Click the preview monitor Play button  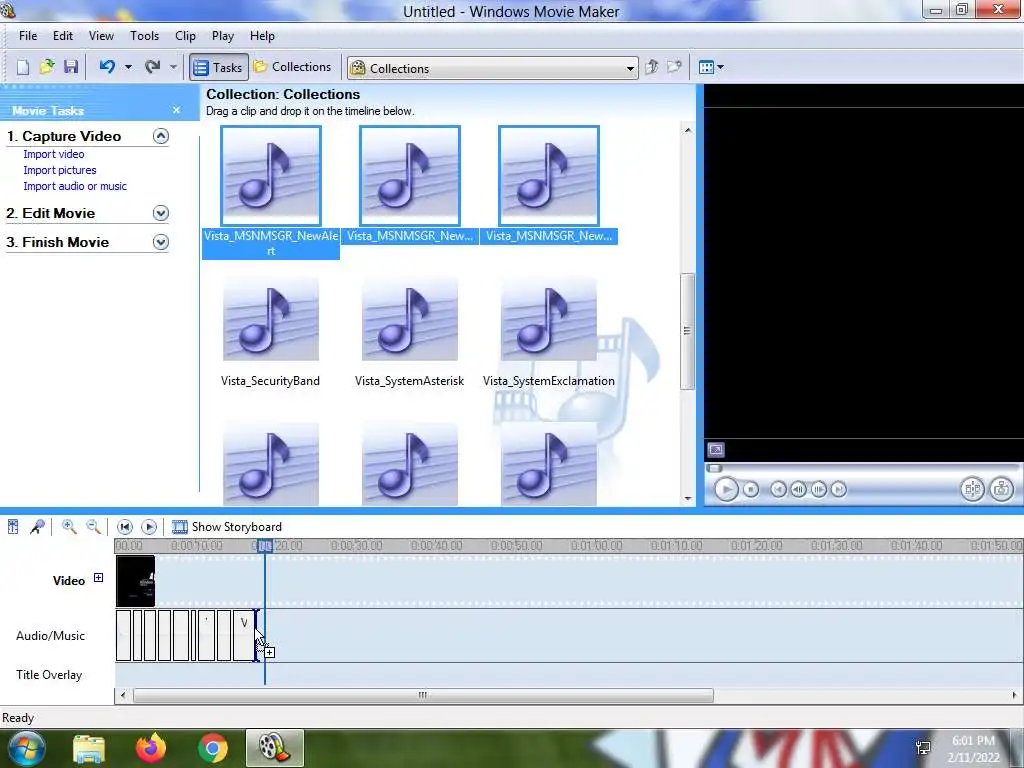click(726, 488)
